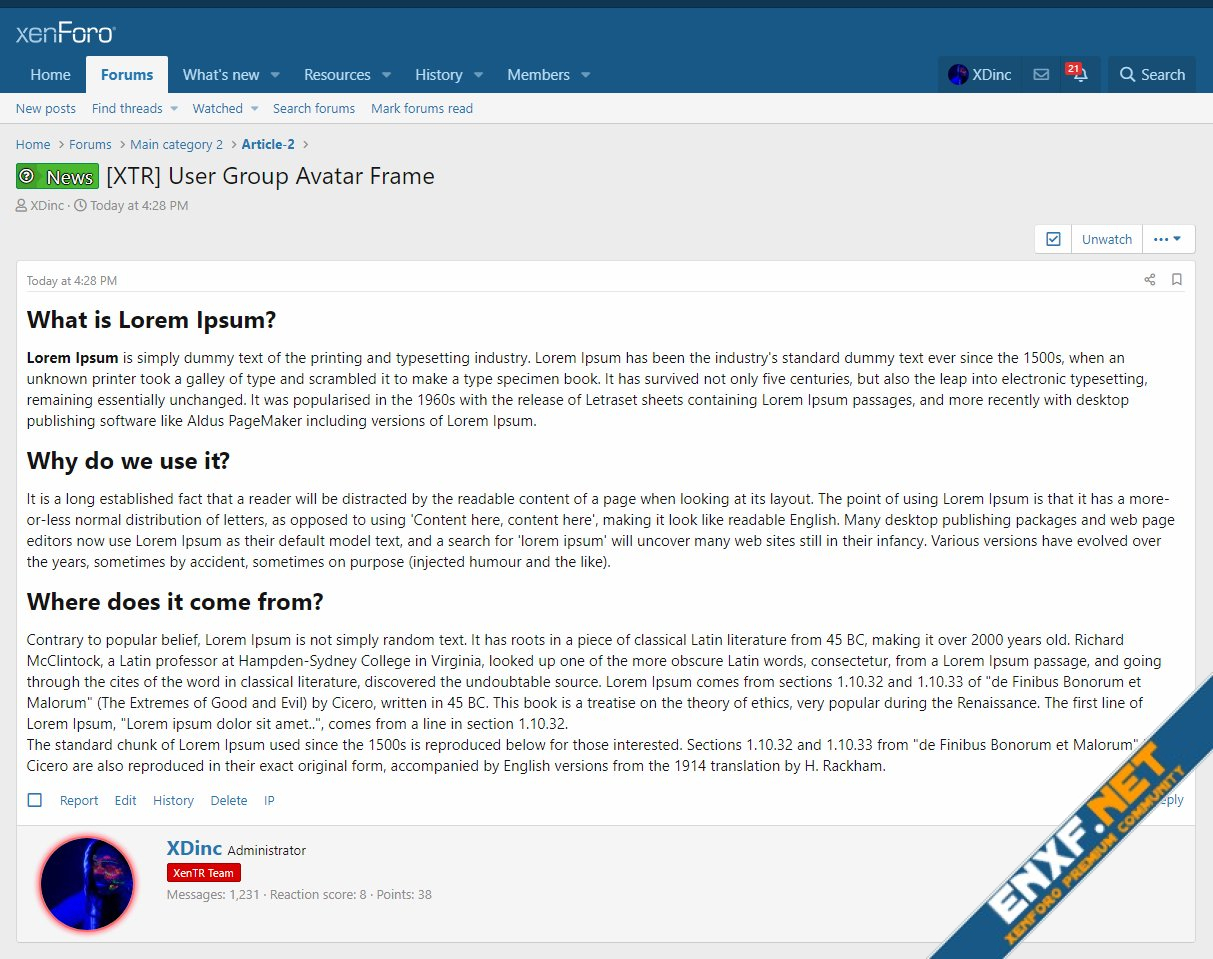
Task: Open Search with the magnifier button
Action: tap(1152, 75)
